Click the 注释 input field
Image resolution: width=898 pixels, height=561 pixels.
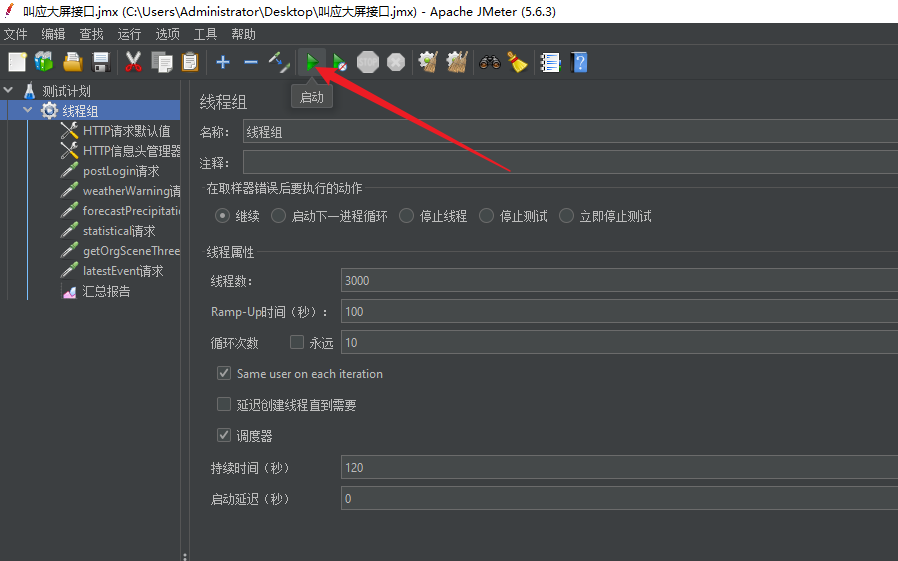pyautogui.click(x=570, y=163)
